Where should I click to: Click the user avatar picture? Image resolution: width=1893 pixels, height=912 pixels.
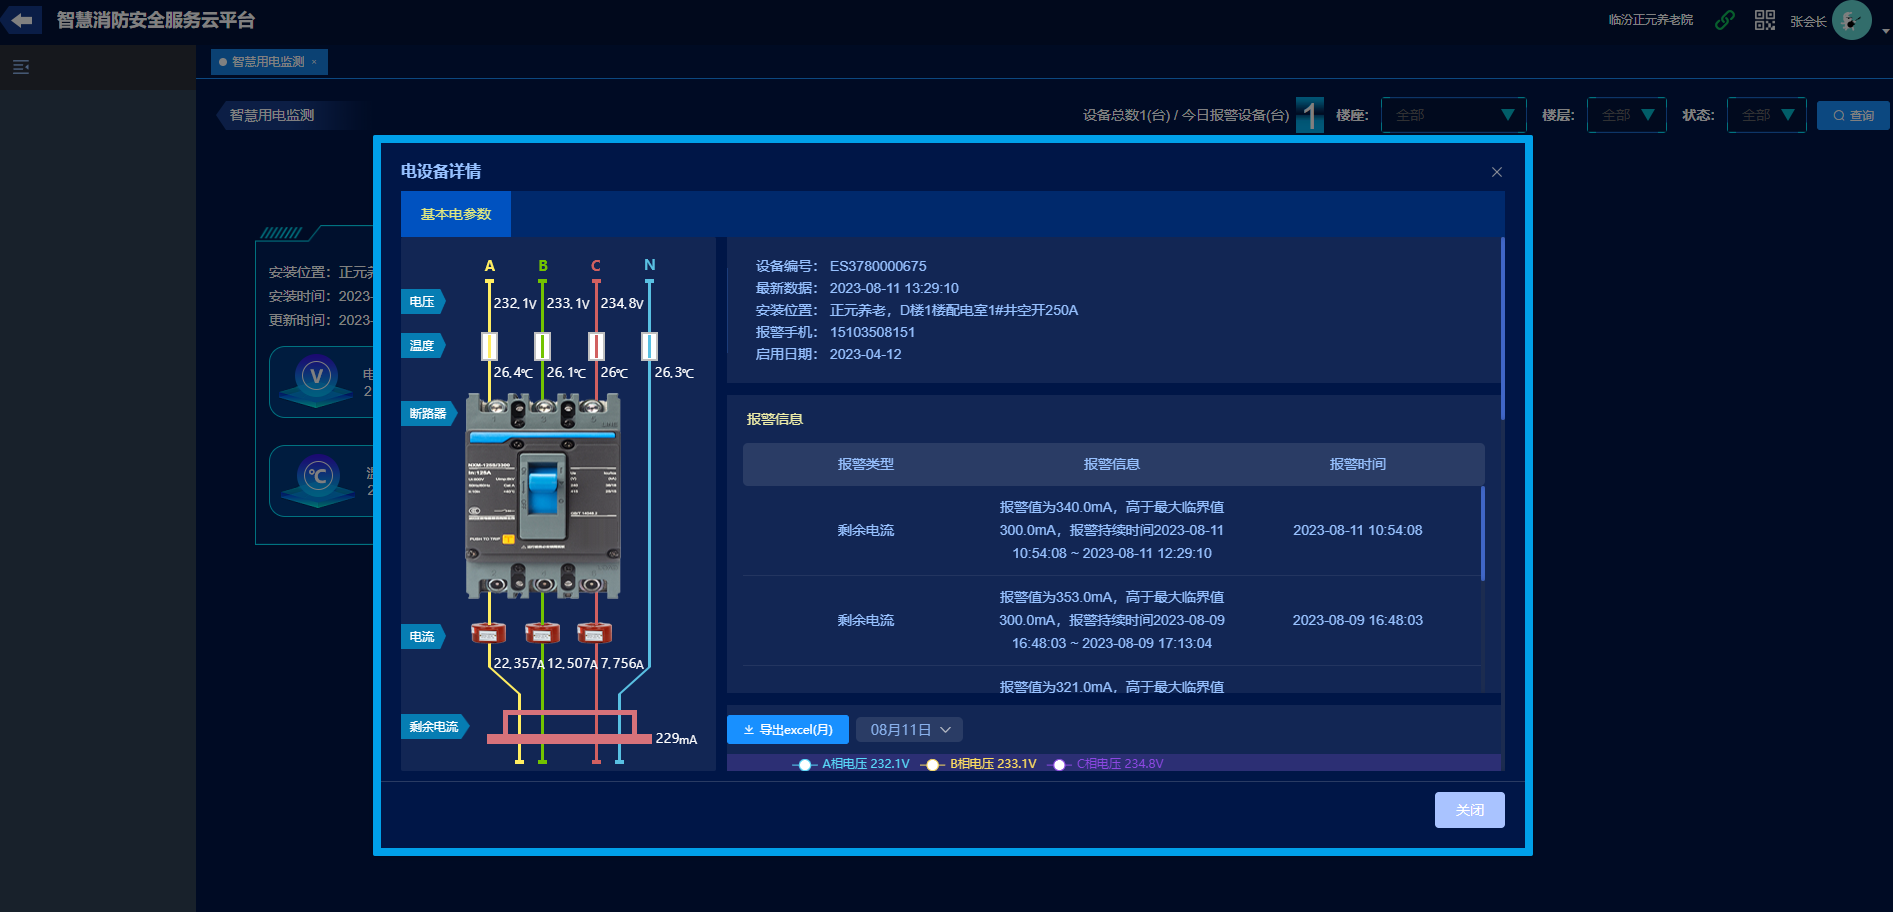1851,20
